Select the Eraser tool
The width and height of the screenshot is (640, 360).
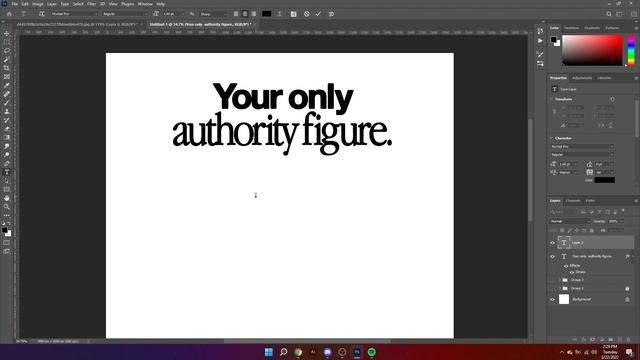(x=7, y=129)
